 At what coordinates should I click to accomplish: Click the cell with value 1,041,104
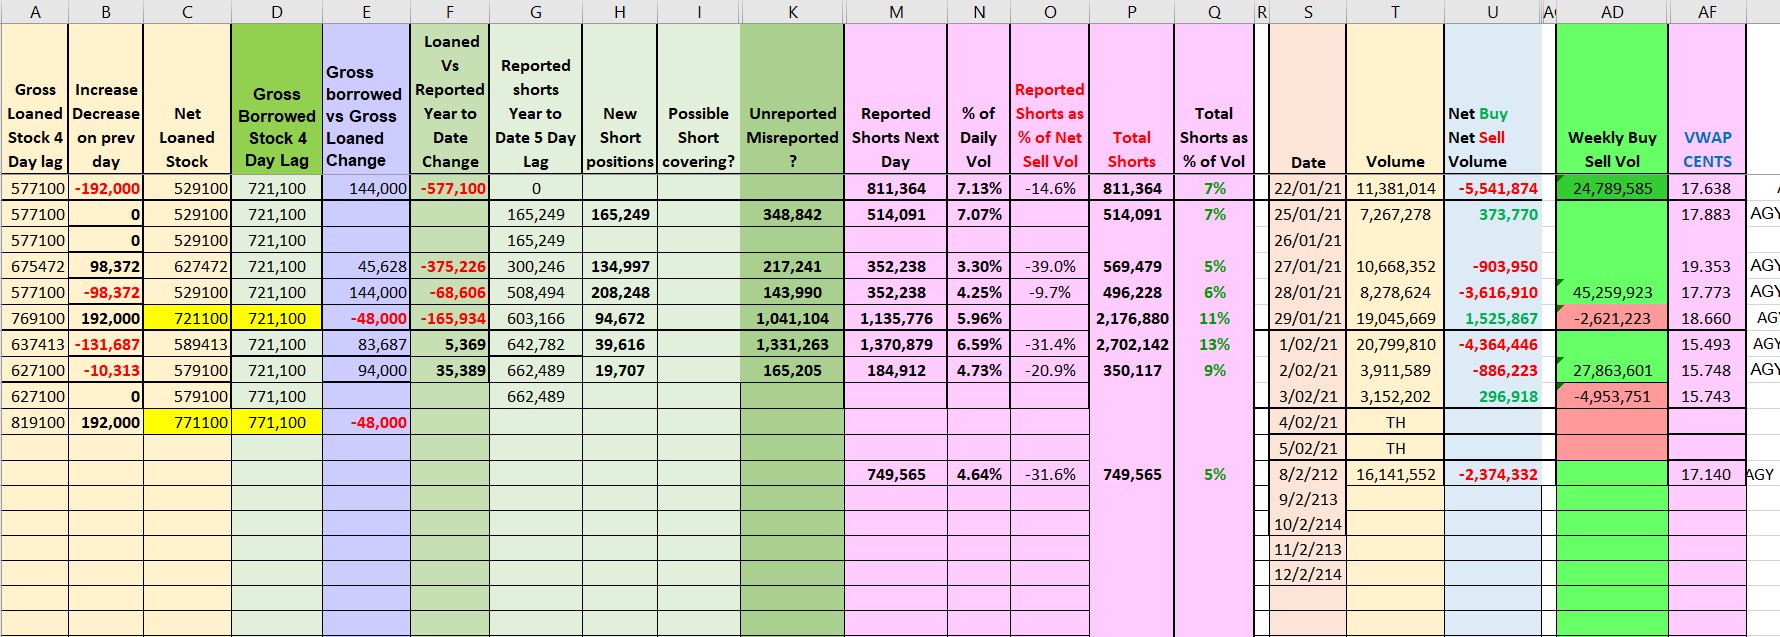pos(792,318)
